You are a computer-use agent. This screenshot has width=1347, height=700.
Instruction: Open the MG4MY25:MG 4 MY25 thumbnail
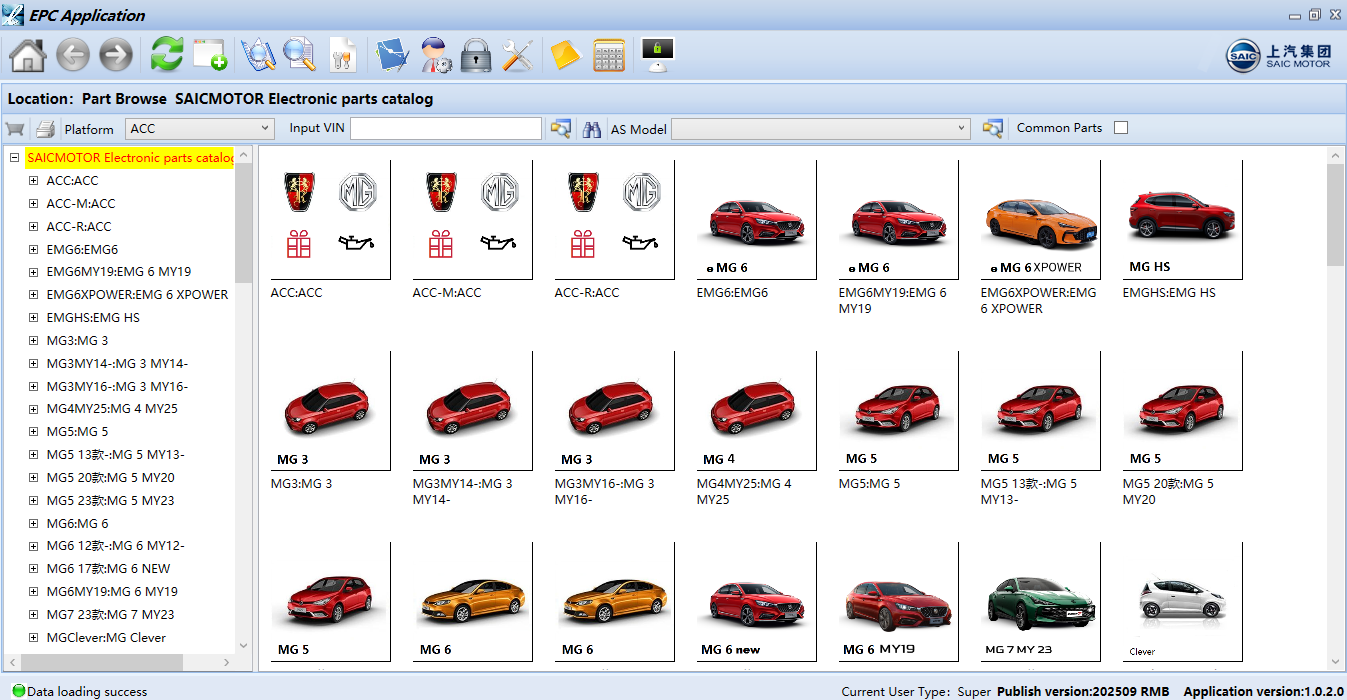click(x=756, y=411)
